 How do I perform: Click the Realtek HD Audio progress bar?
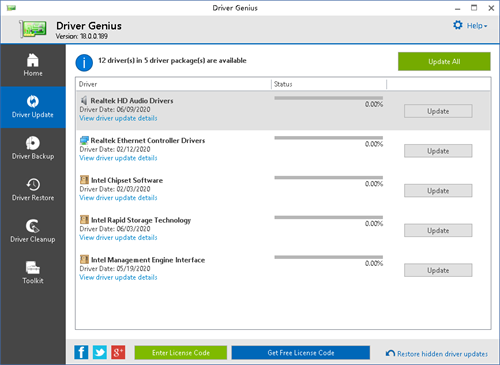pyautogui.click(x=329, y=98)
